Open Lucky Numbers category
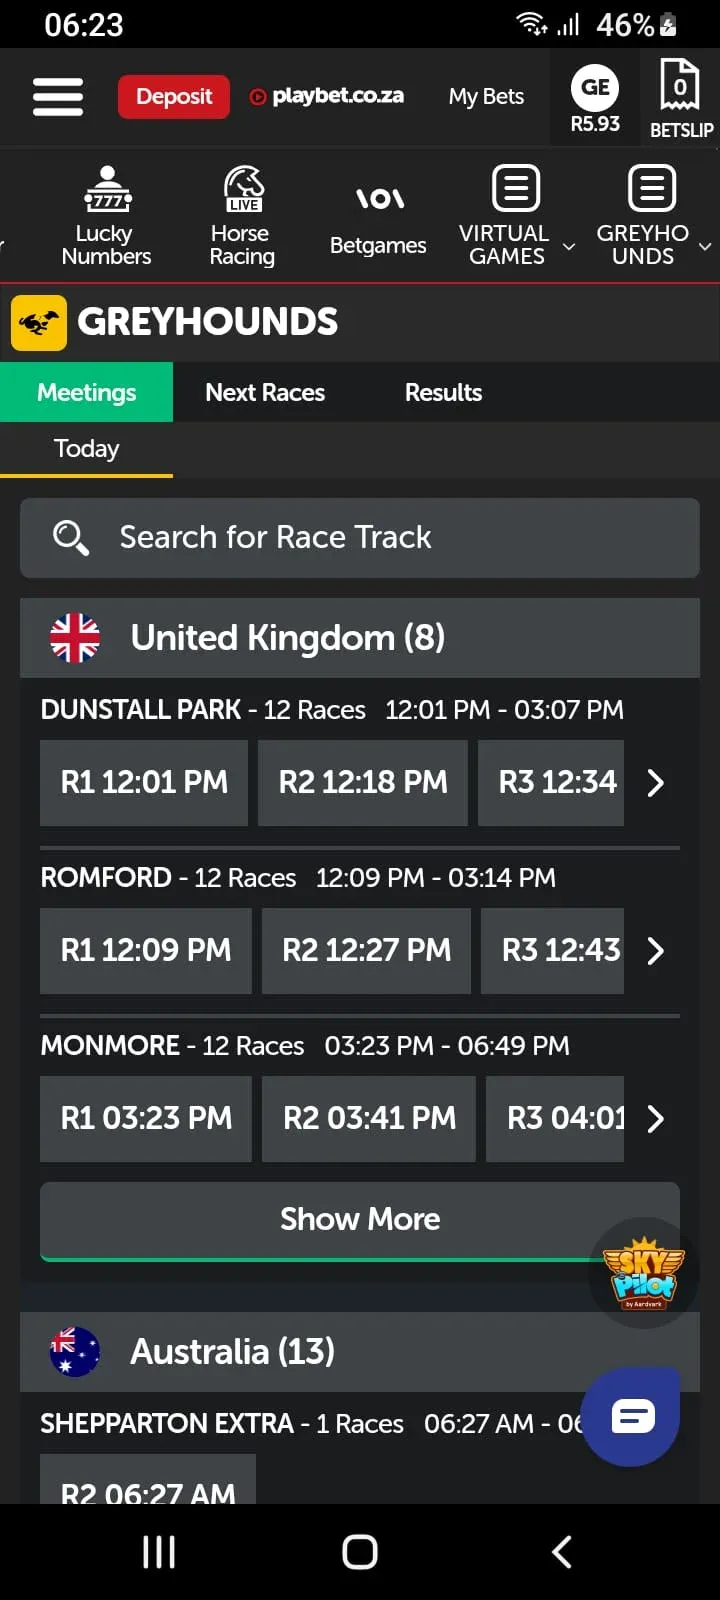The image size is (720, 1600). [106, 215]
